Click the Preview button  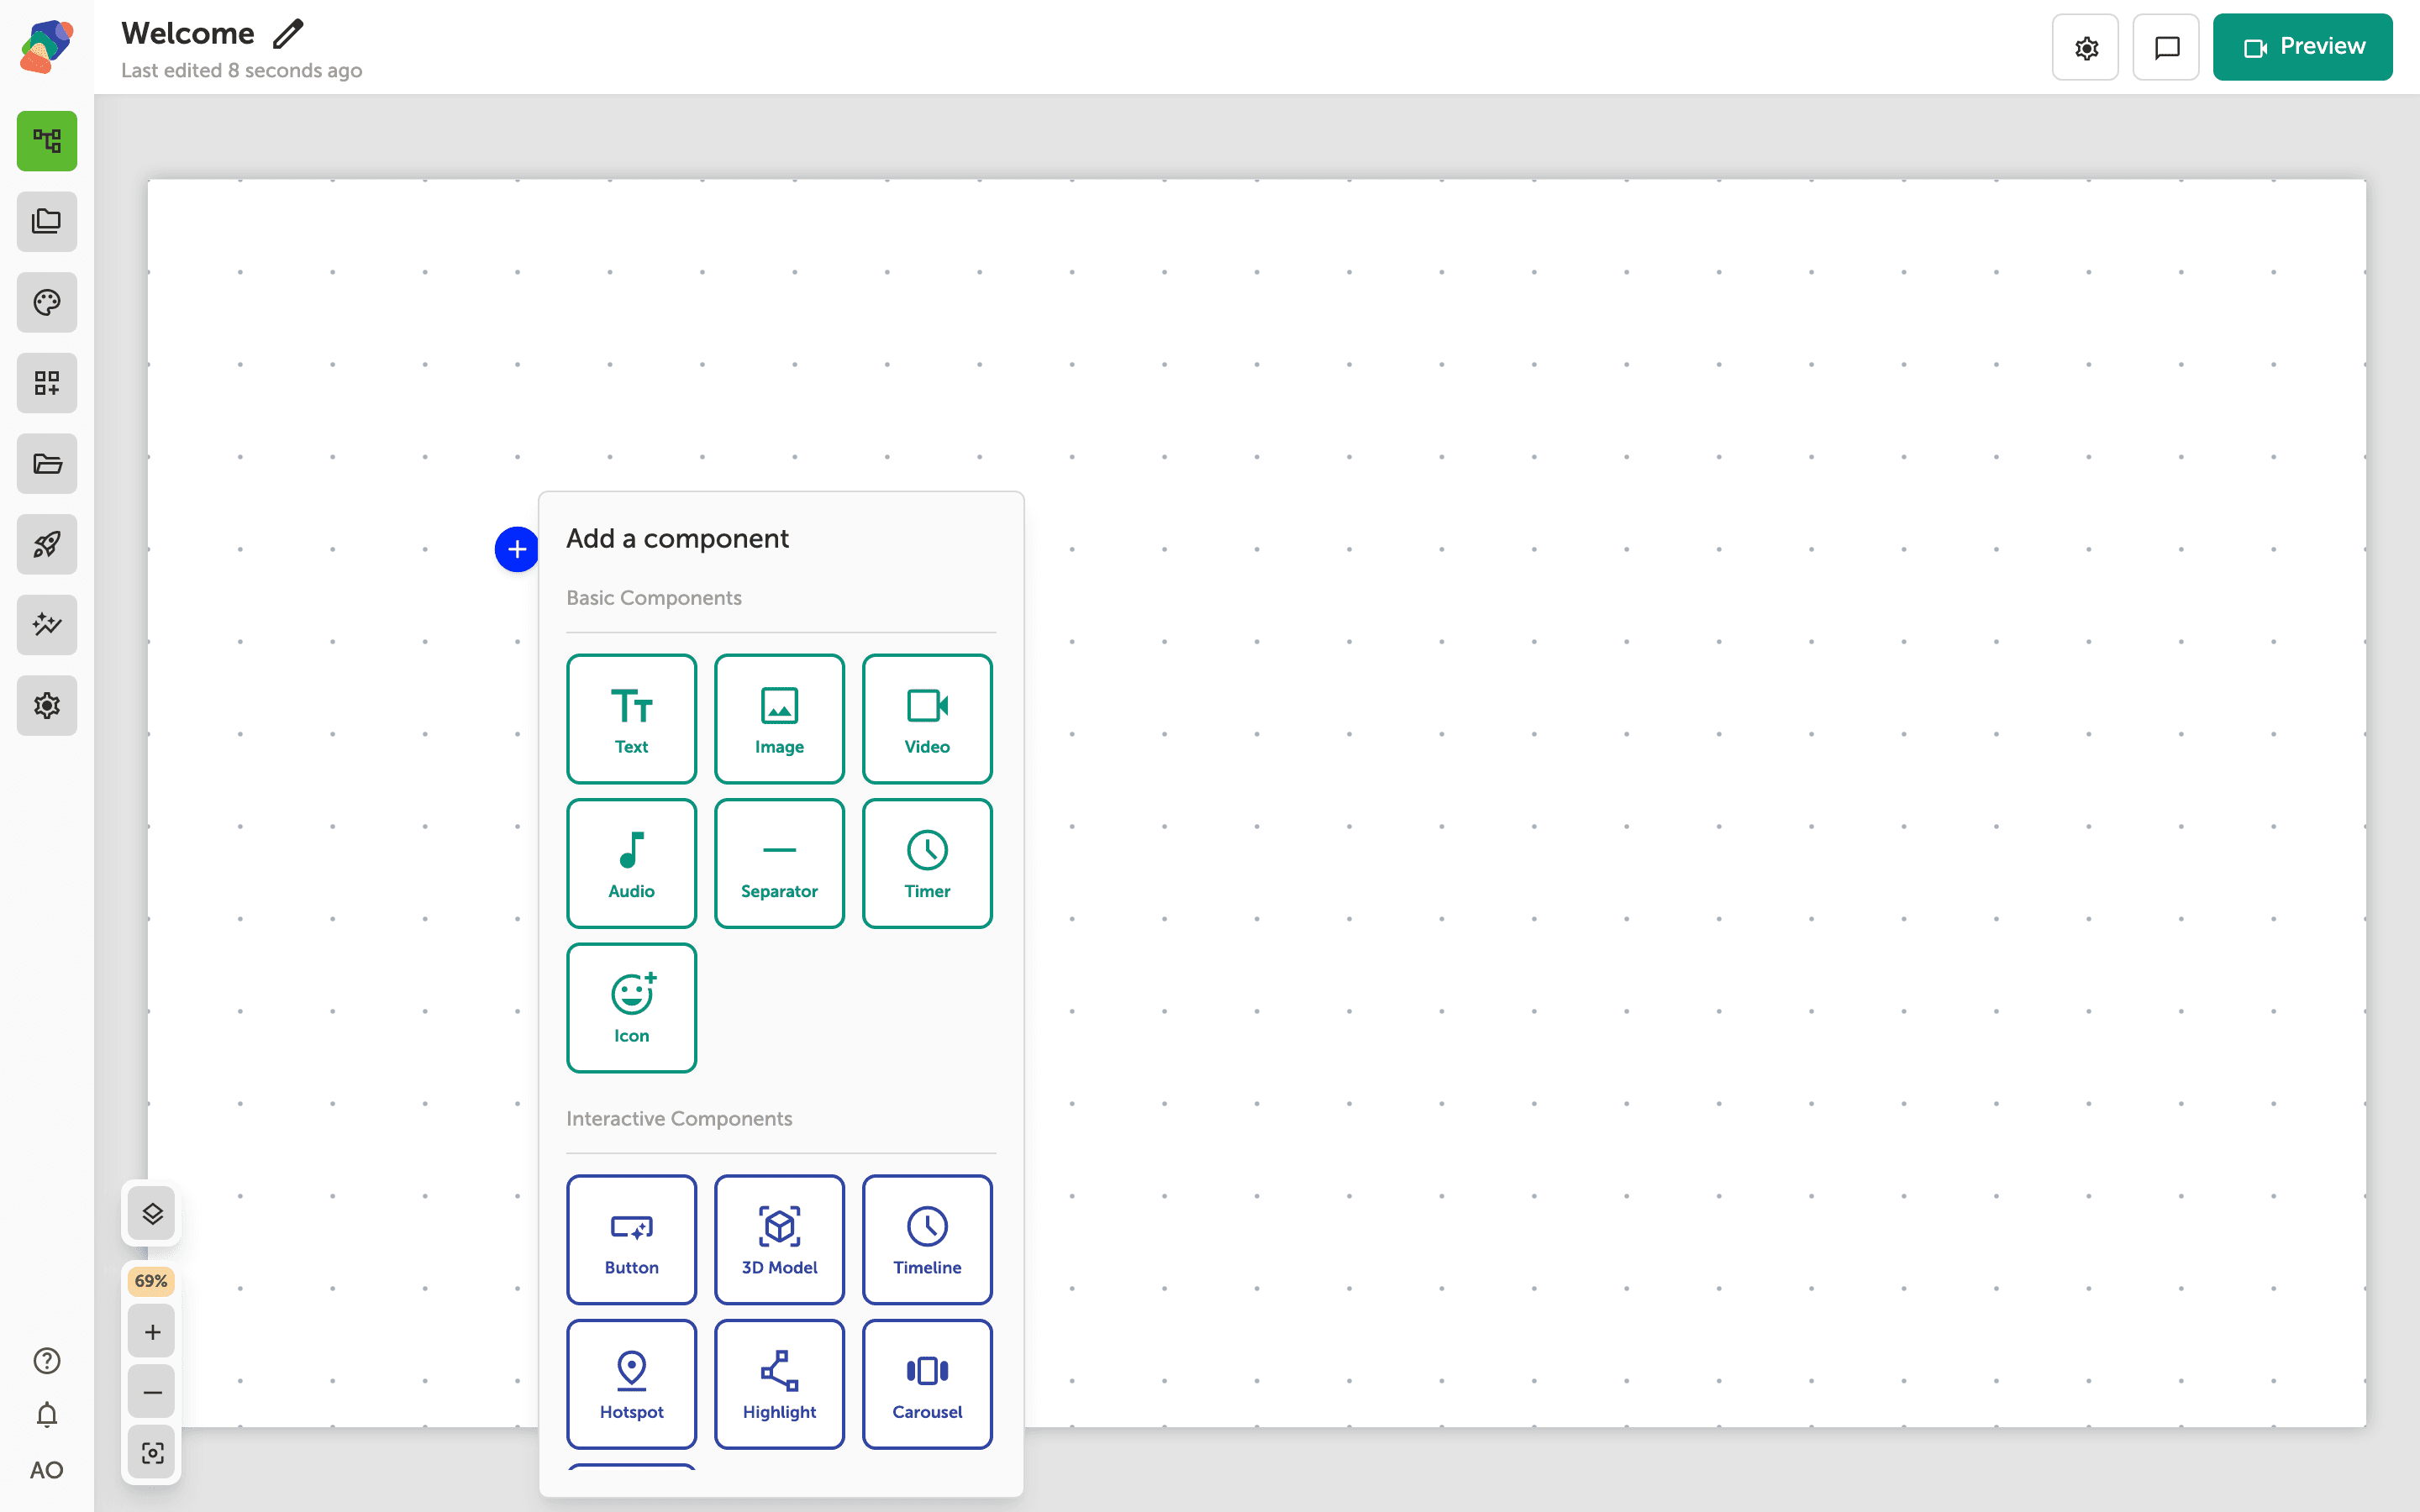2302,47
